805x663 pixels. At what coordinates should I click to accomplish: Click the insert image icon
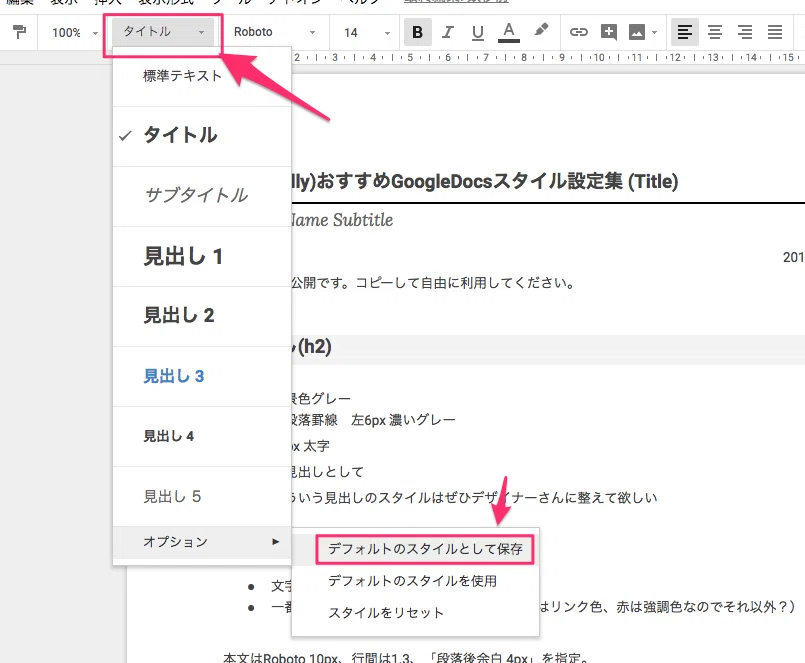point(637,32)
